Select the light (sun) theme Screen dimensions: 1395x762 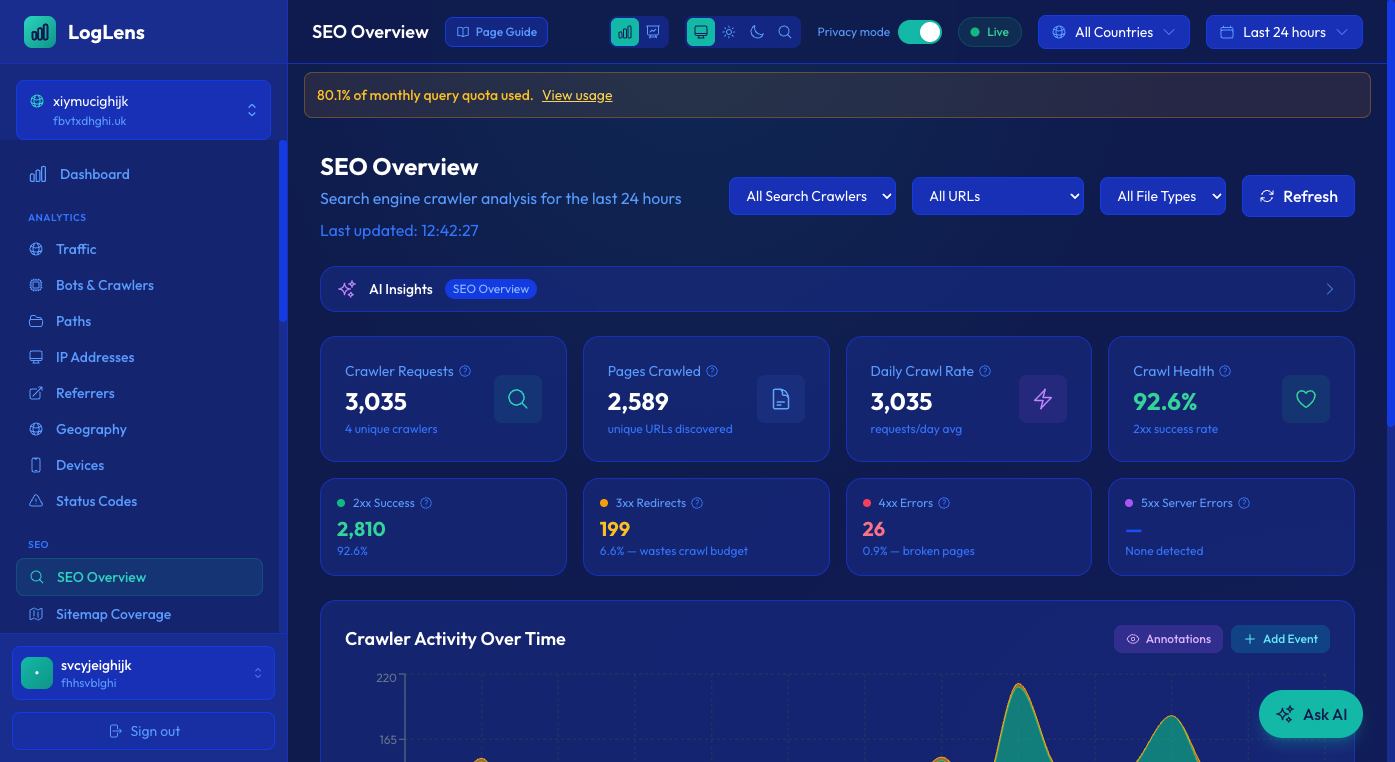(729, 32)
